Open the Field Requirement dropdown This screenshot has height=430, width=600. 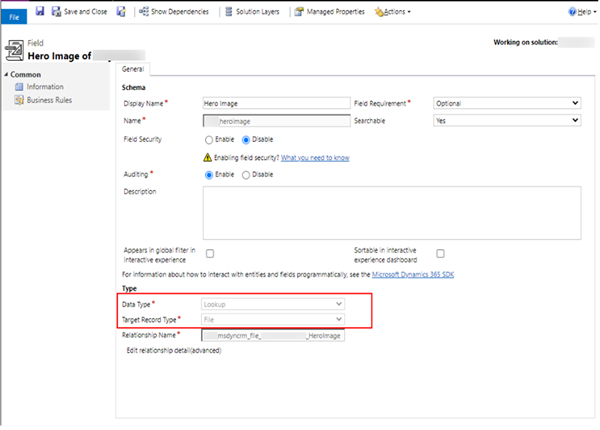(506, 103)
